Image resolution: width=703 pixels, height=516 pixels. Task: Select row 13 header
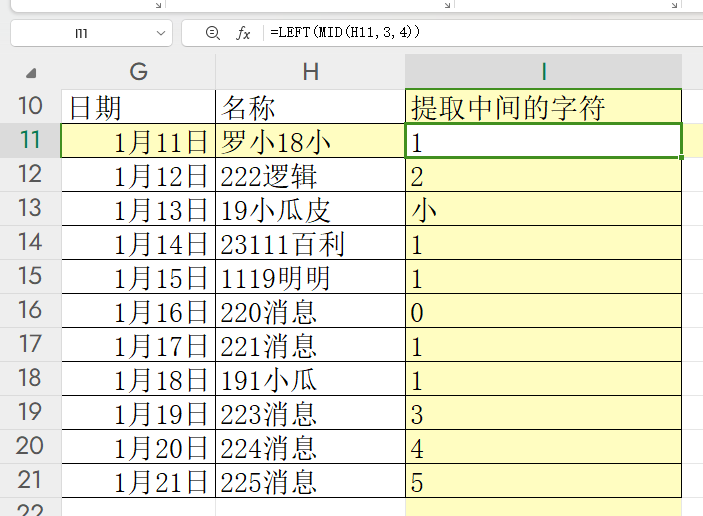point(30,208)
